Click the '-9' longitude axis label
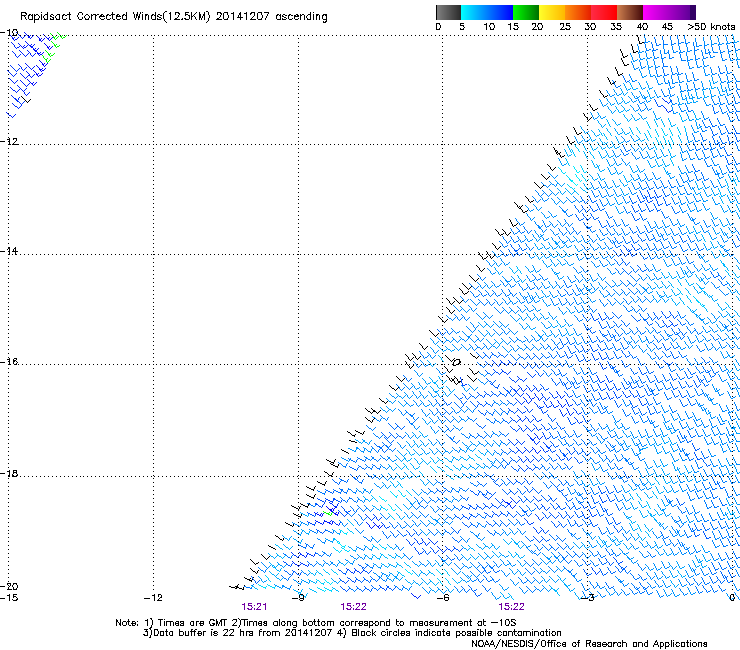The height and width of the screenshot is (650, 740). point(298,598)
